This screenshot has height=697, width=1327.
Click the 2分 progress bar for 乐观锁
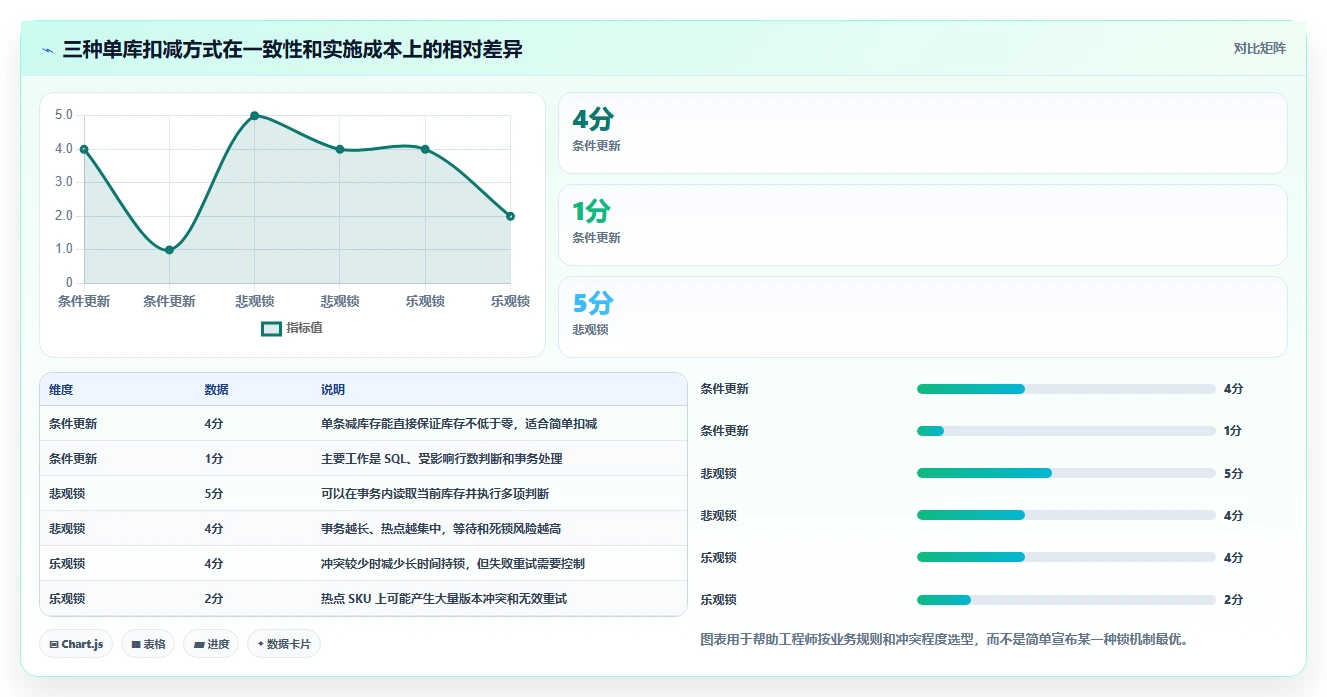click(1066, 600)
